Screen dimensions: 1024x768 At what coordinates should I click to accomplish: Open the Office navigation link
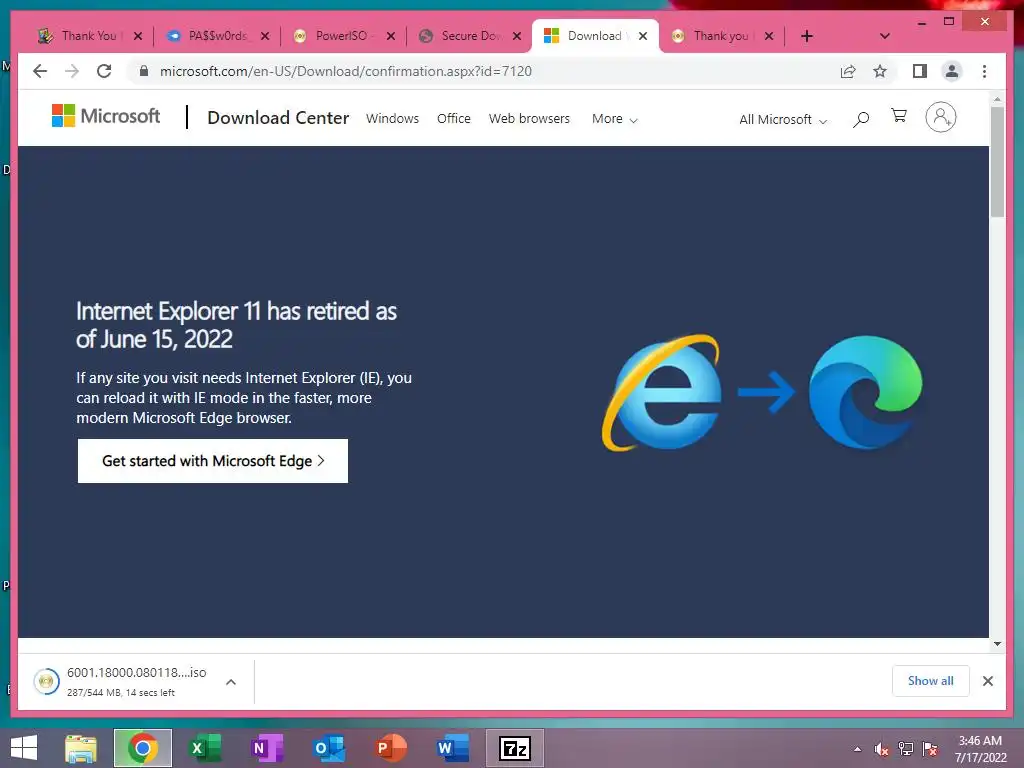click(x=453, y=119)
